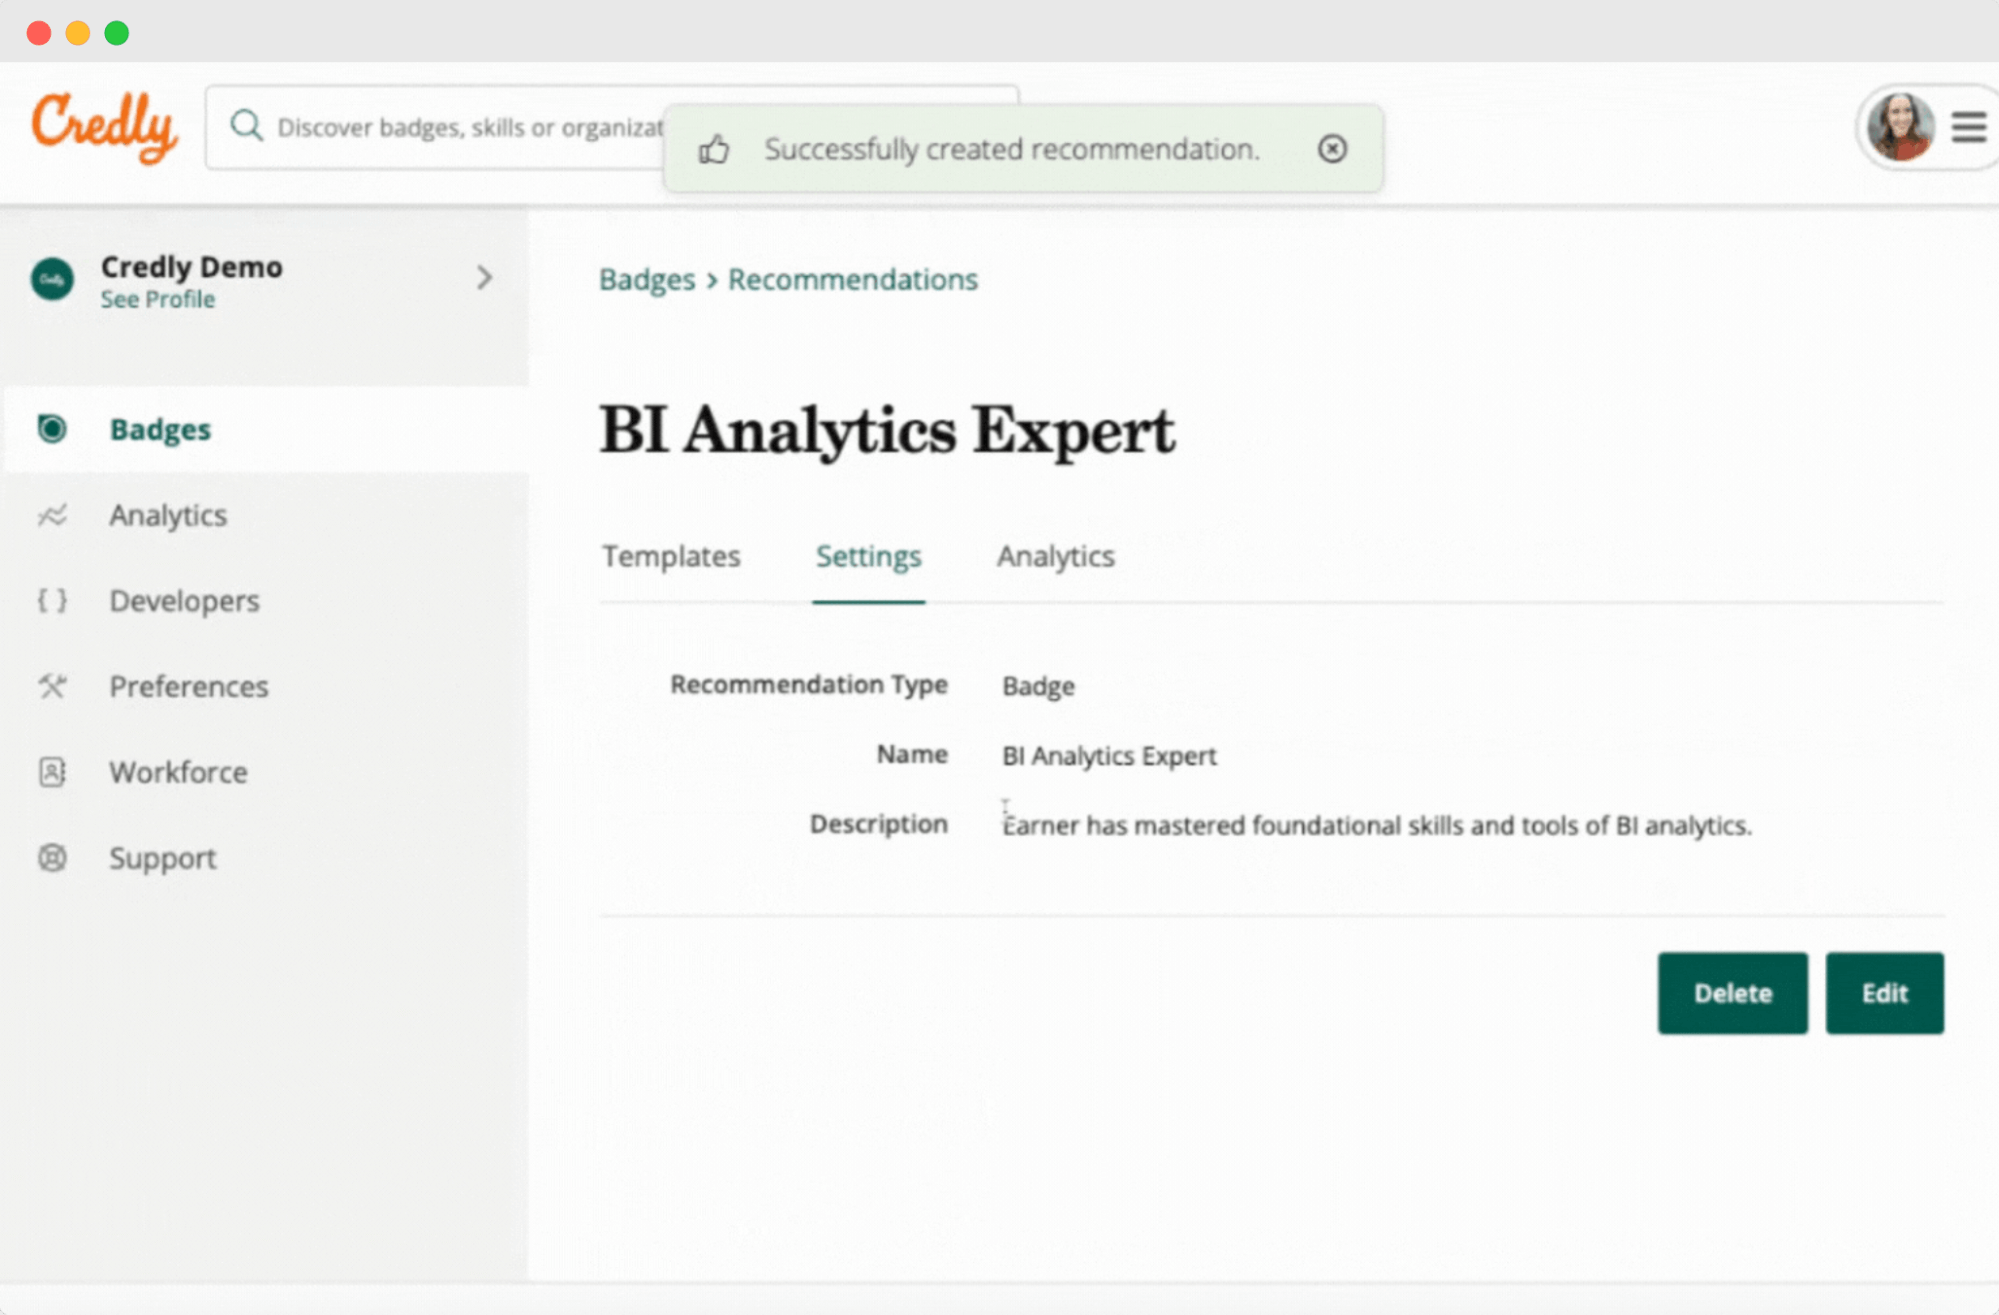Open Badges in the sidebar
Image resolution: width=1999 pixels, height=1315 pixels.
pyautogui.click(x=266, y=429)
